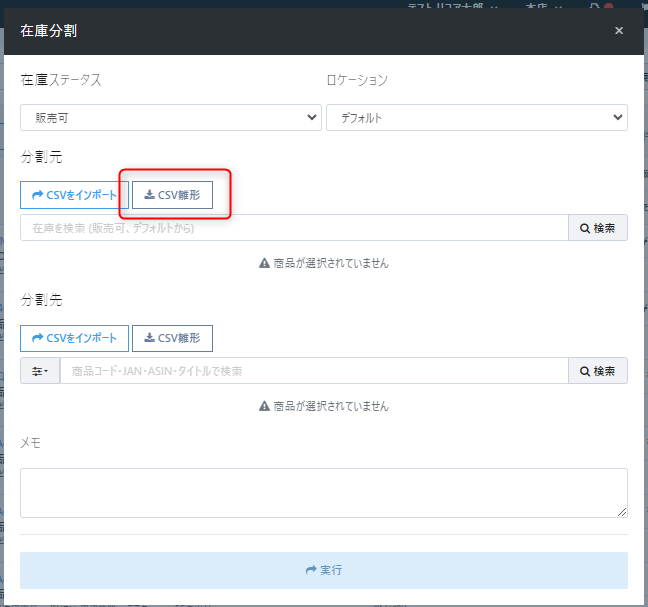Focus the 在庫を検索 input field
The image size is (648, 607).
(x=294, y=228)
